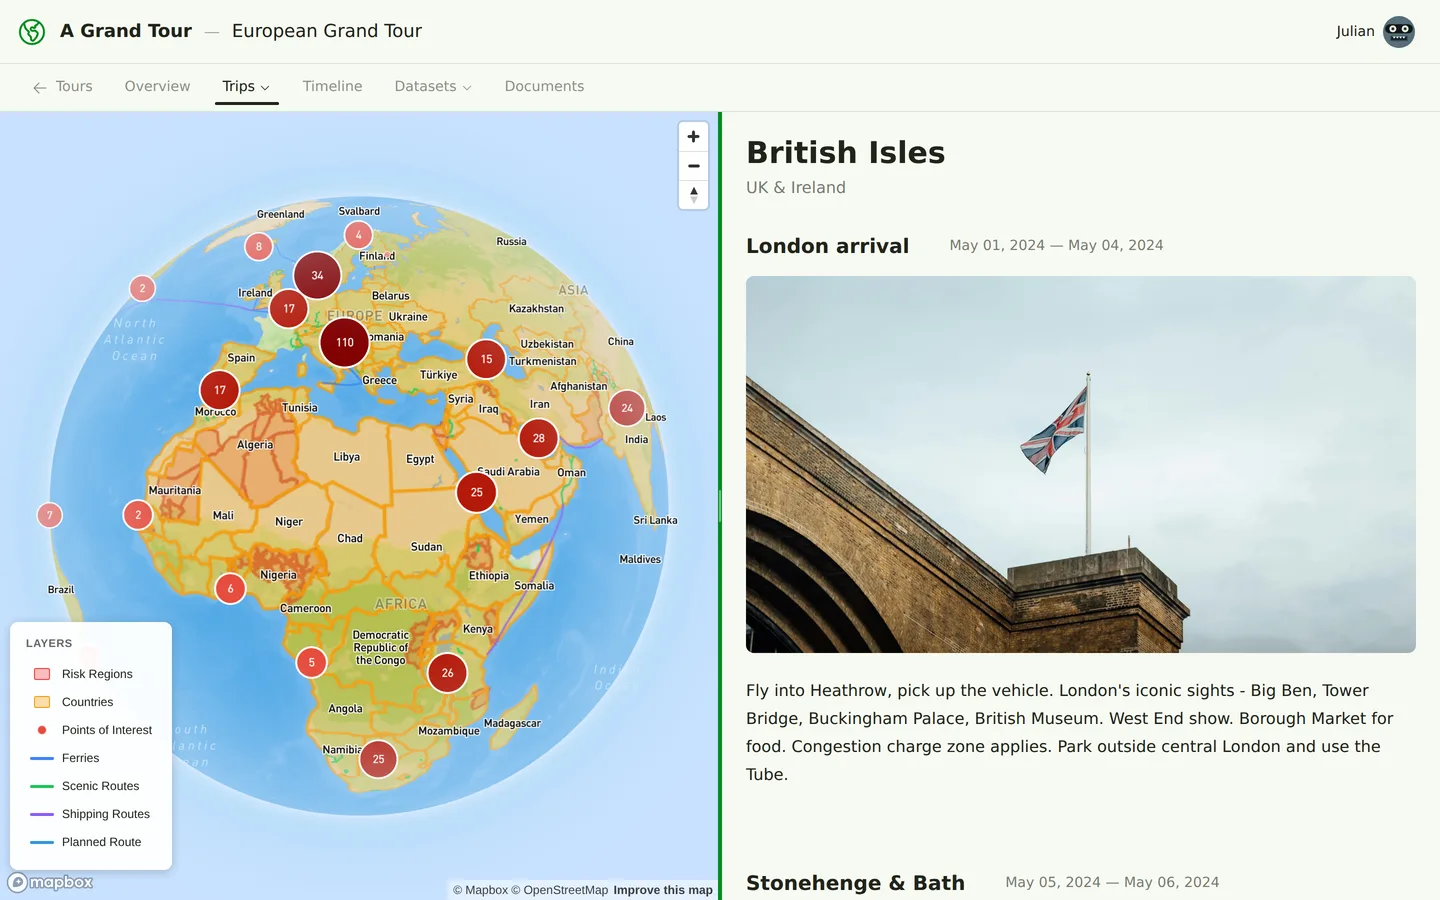Screen dimensions: 1440x900
Task: Zoom out using the minus control
Action: click(693, 166)
